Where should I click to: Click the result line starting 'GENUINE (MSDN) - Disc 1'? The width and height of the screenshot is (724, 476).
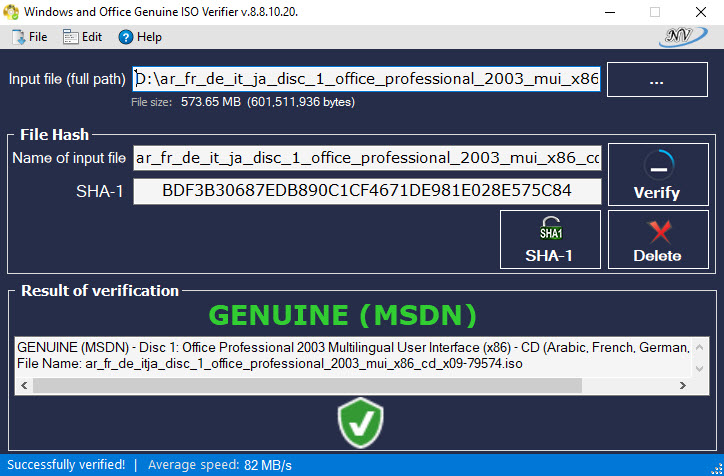click(353, 347)
